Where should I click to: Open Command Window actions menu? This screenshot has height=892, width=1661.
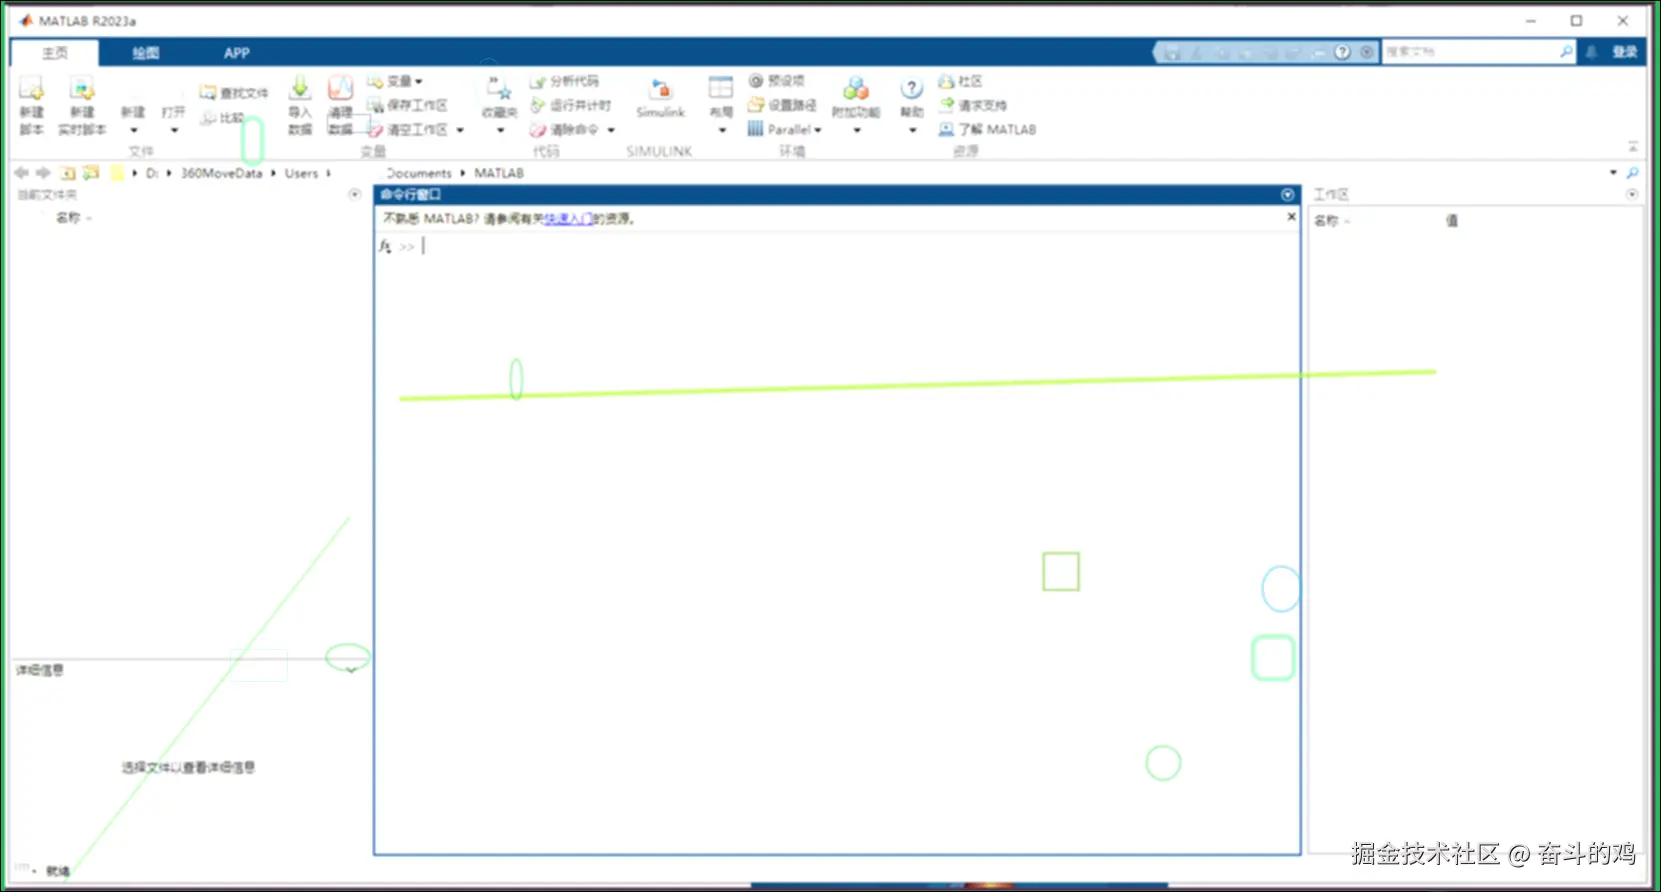(1287, 195)
